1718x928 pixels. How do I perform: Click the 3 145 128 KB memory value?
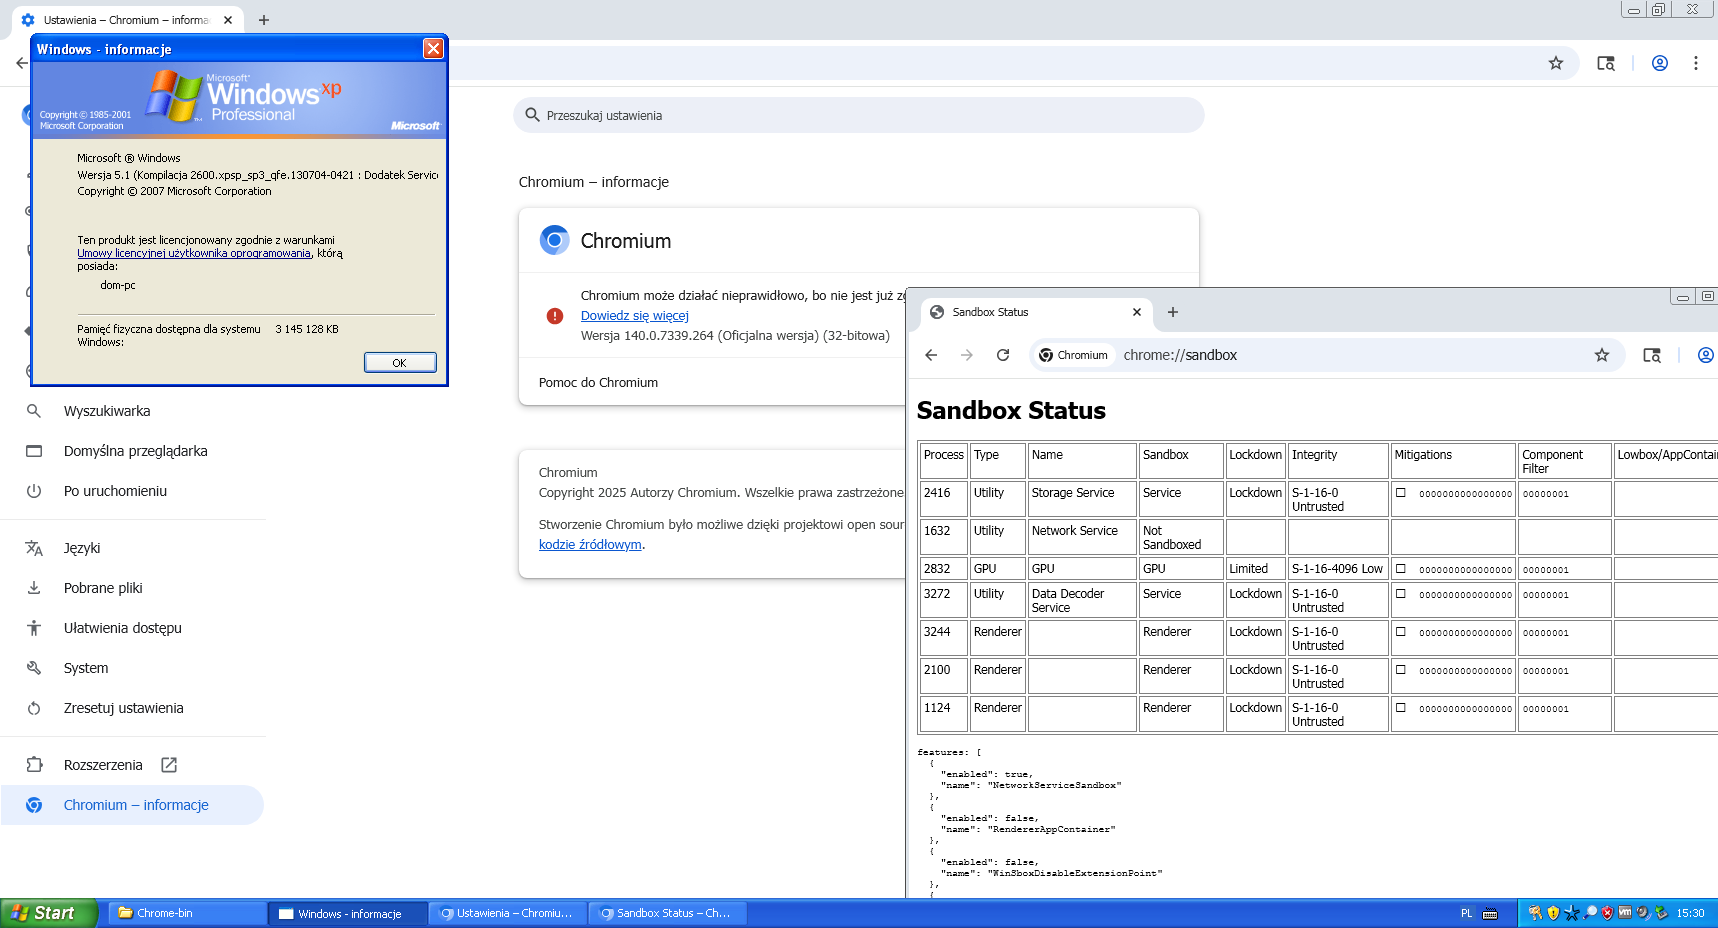click(x=307, y=329)
